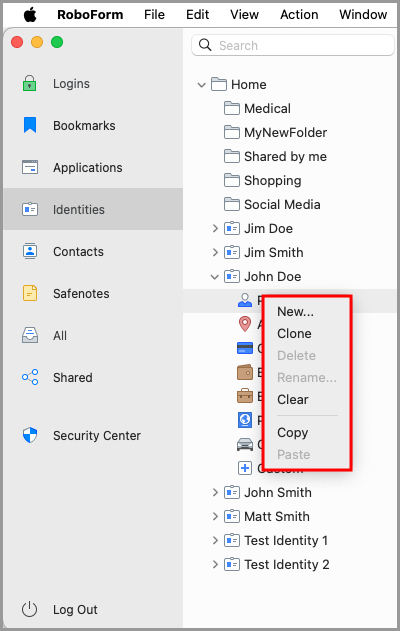
Task: Open the Bookmarks section
Action: (93, 126)
